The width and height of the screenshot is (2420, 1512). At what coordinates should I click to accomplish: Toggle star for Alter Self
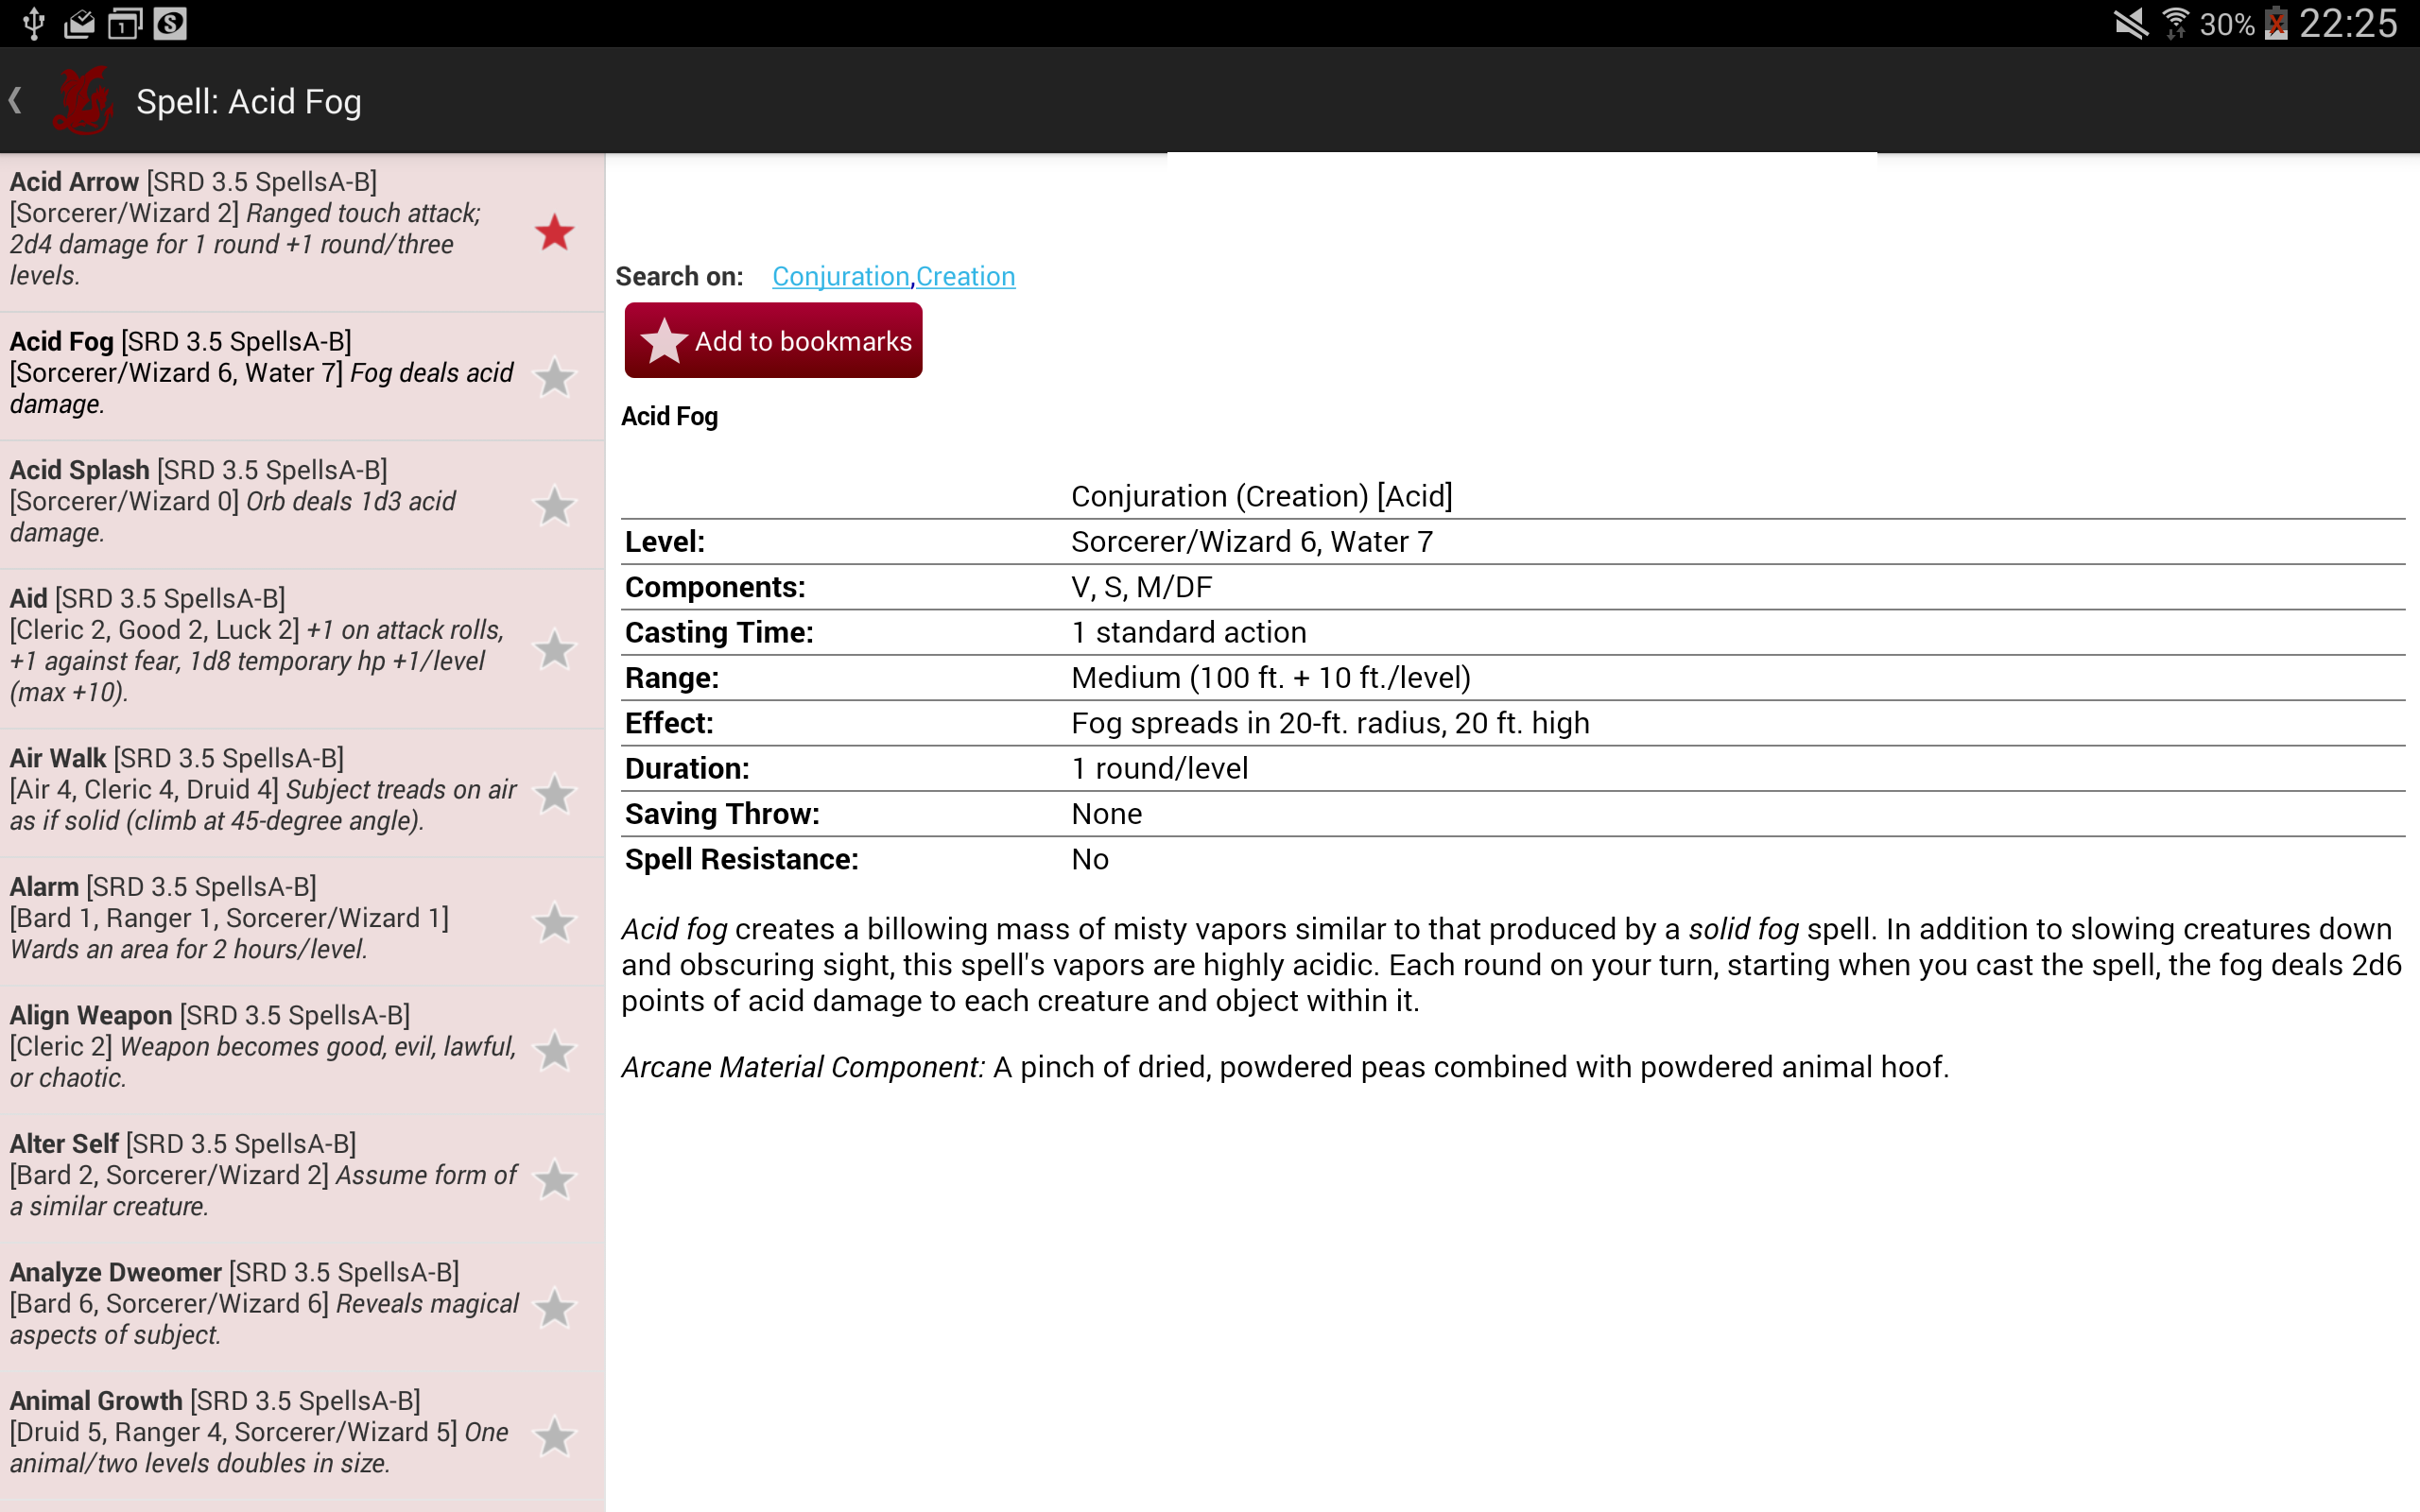pos(554,1179)
